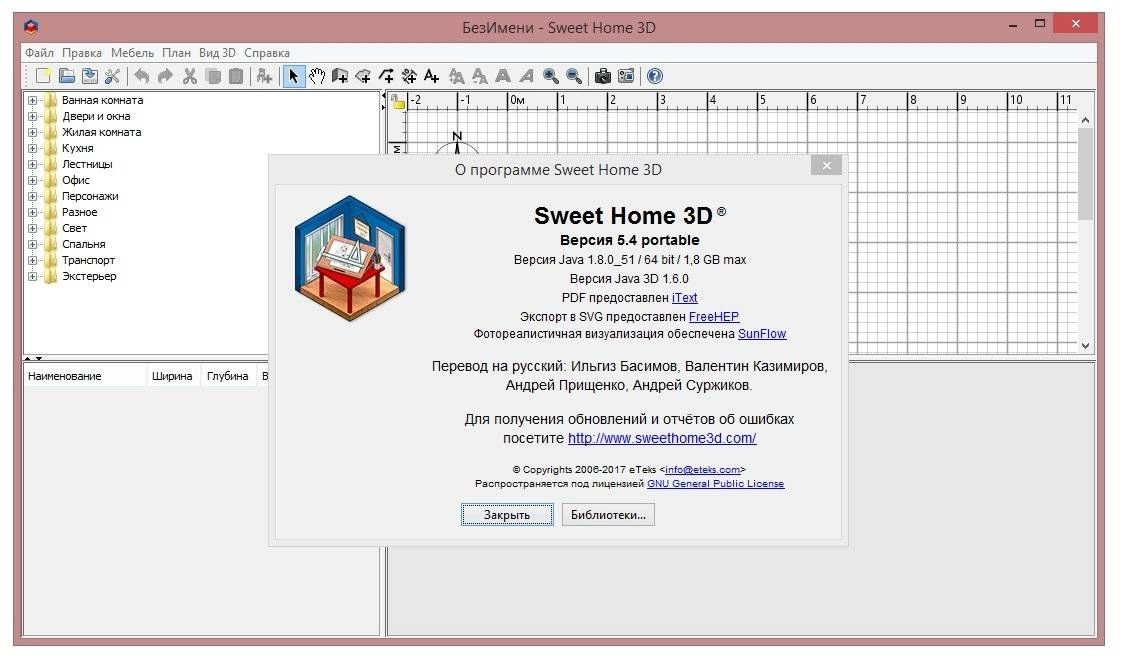The height and width of the screenshot is (665, 1122).
Task: Open the FreeHEP link
Action: click(x=714, y=316)
